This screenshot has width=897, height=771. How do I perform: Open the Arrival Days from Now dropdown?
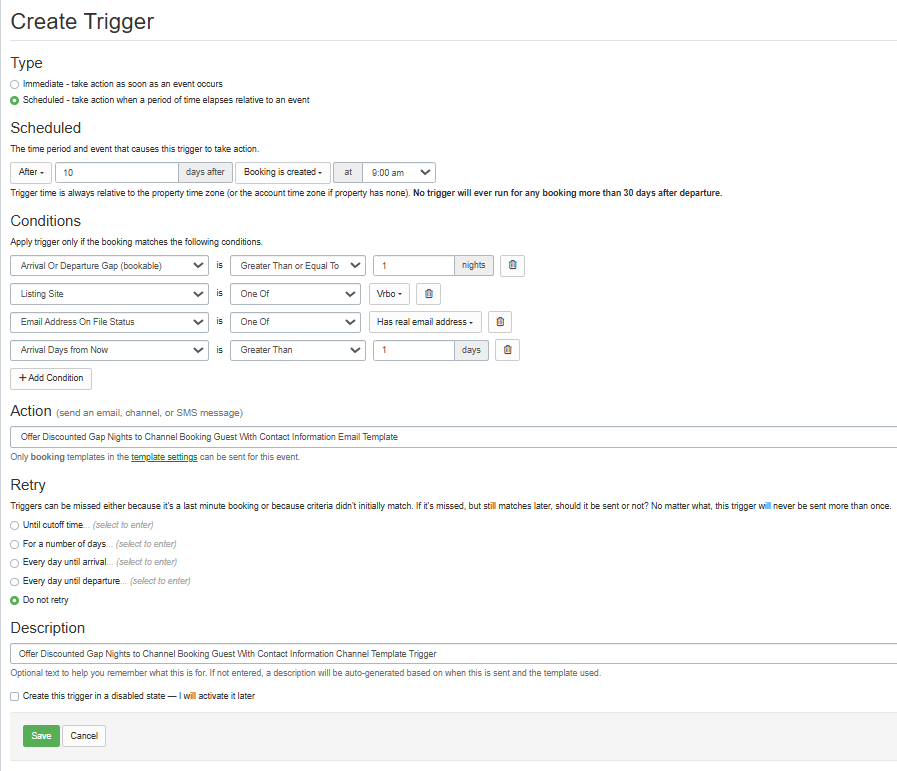(109, 350)
